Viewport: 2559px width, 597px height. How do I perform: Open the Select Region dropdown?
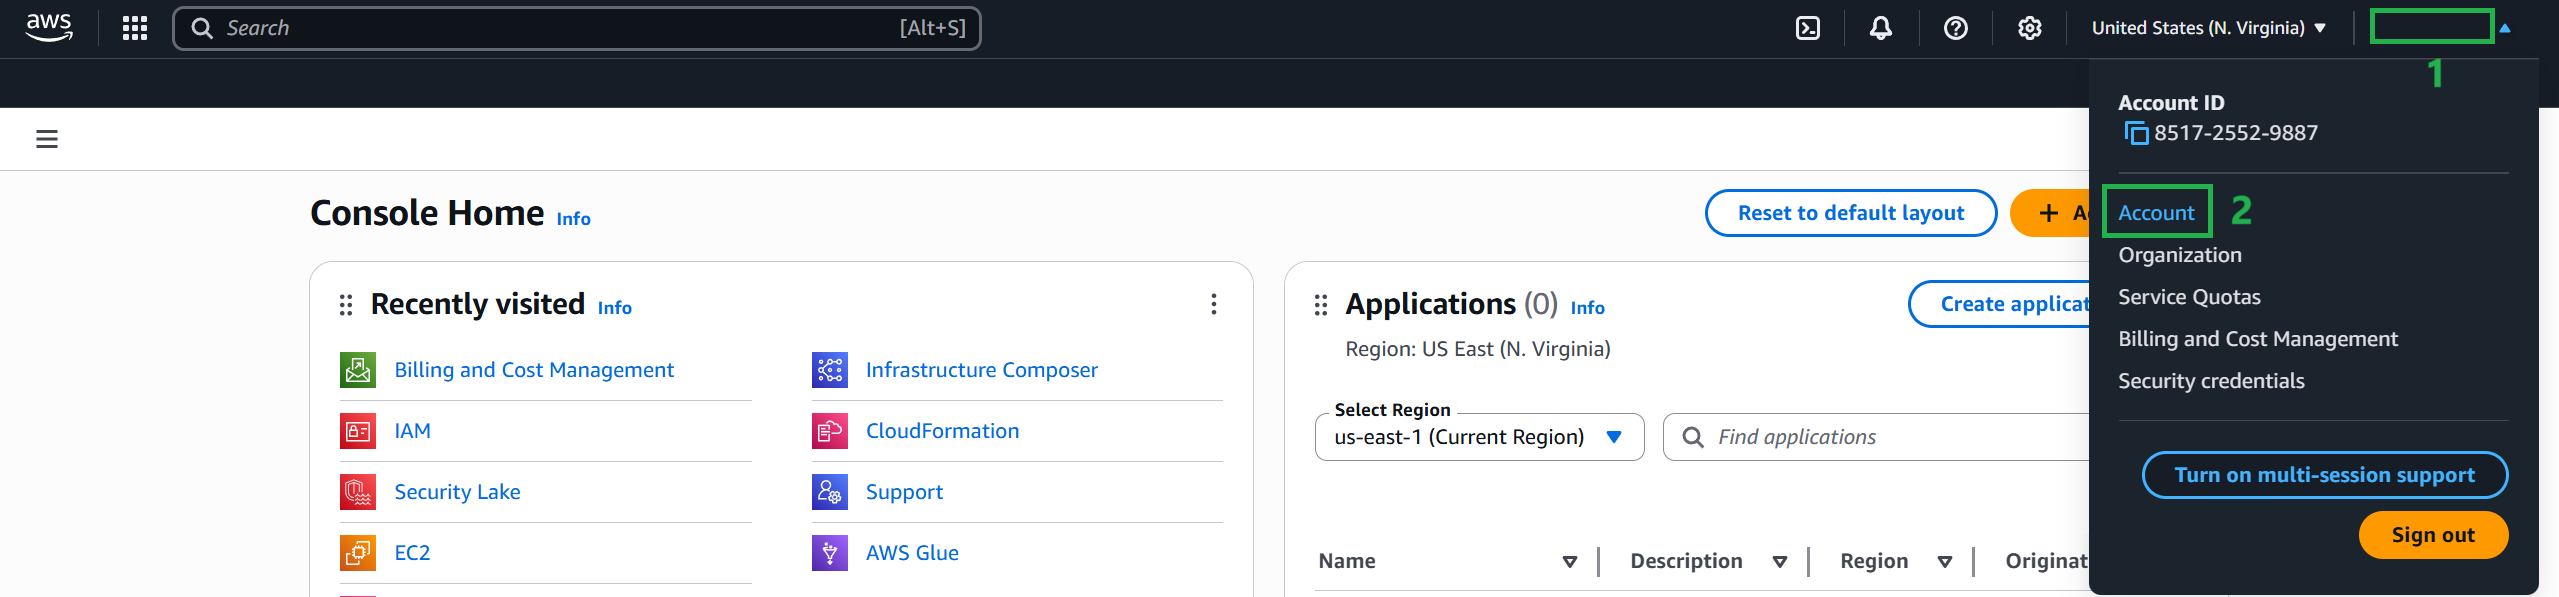(1478, 437)
